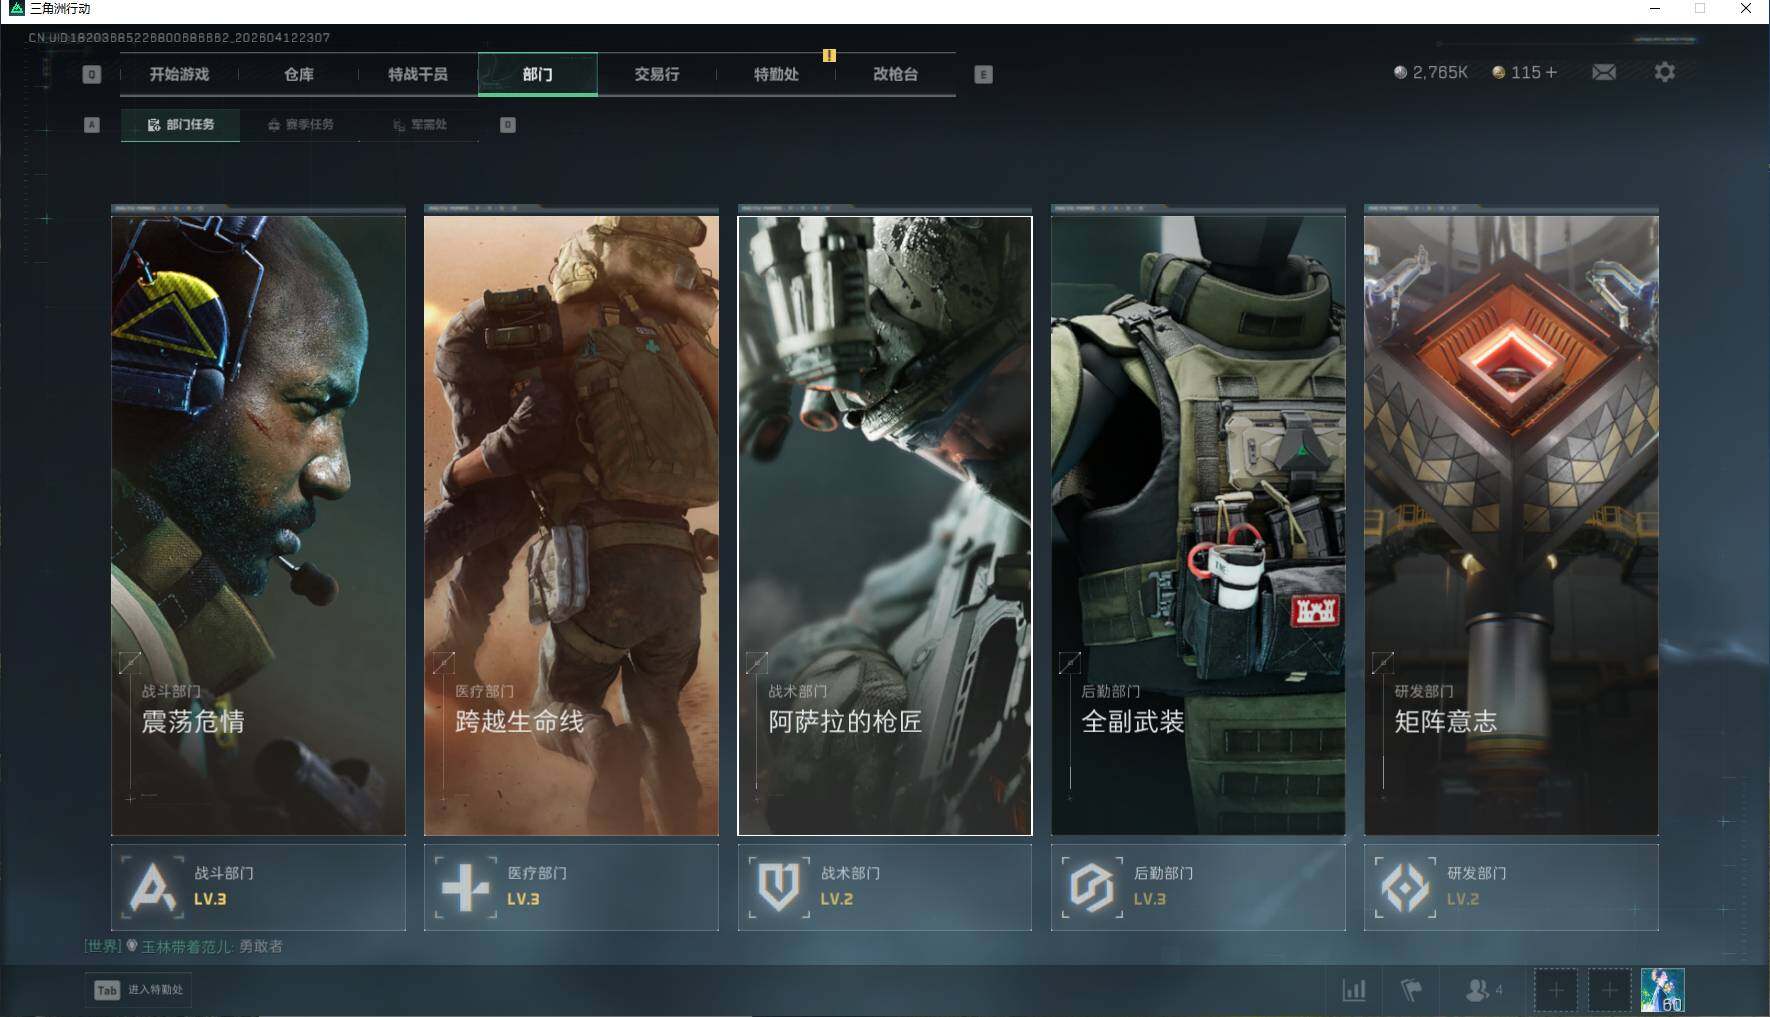Screen dimensions: 1770x1017
Task: Add teammate in slot beside friends icon
Action: pyautogui.click(x=1556, y=990)
